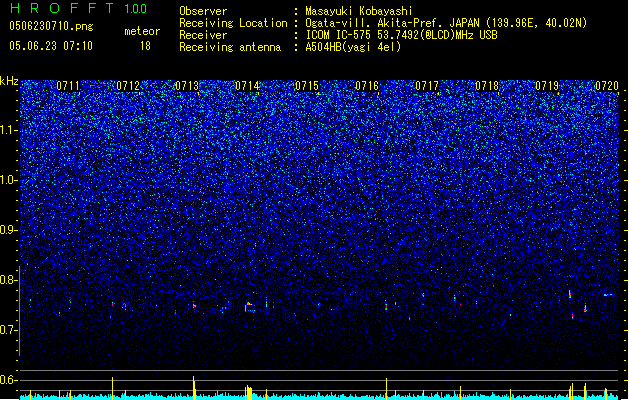Click the 0717 time marker
Screen dimensions: 629x400
coord(427,86)
